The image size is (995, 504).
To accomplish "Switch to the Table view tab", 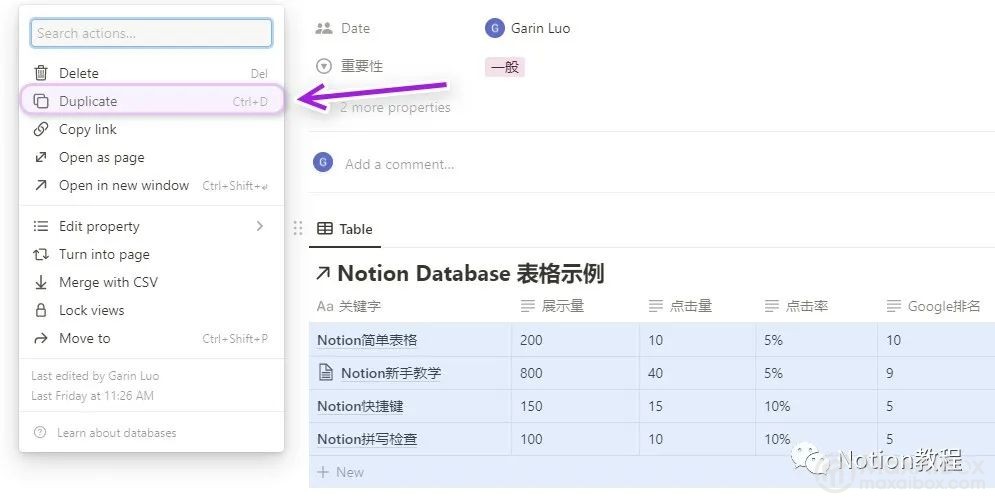I will click(x=345, y=229).
